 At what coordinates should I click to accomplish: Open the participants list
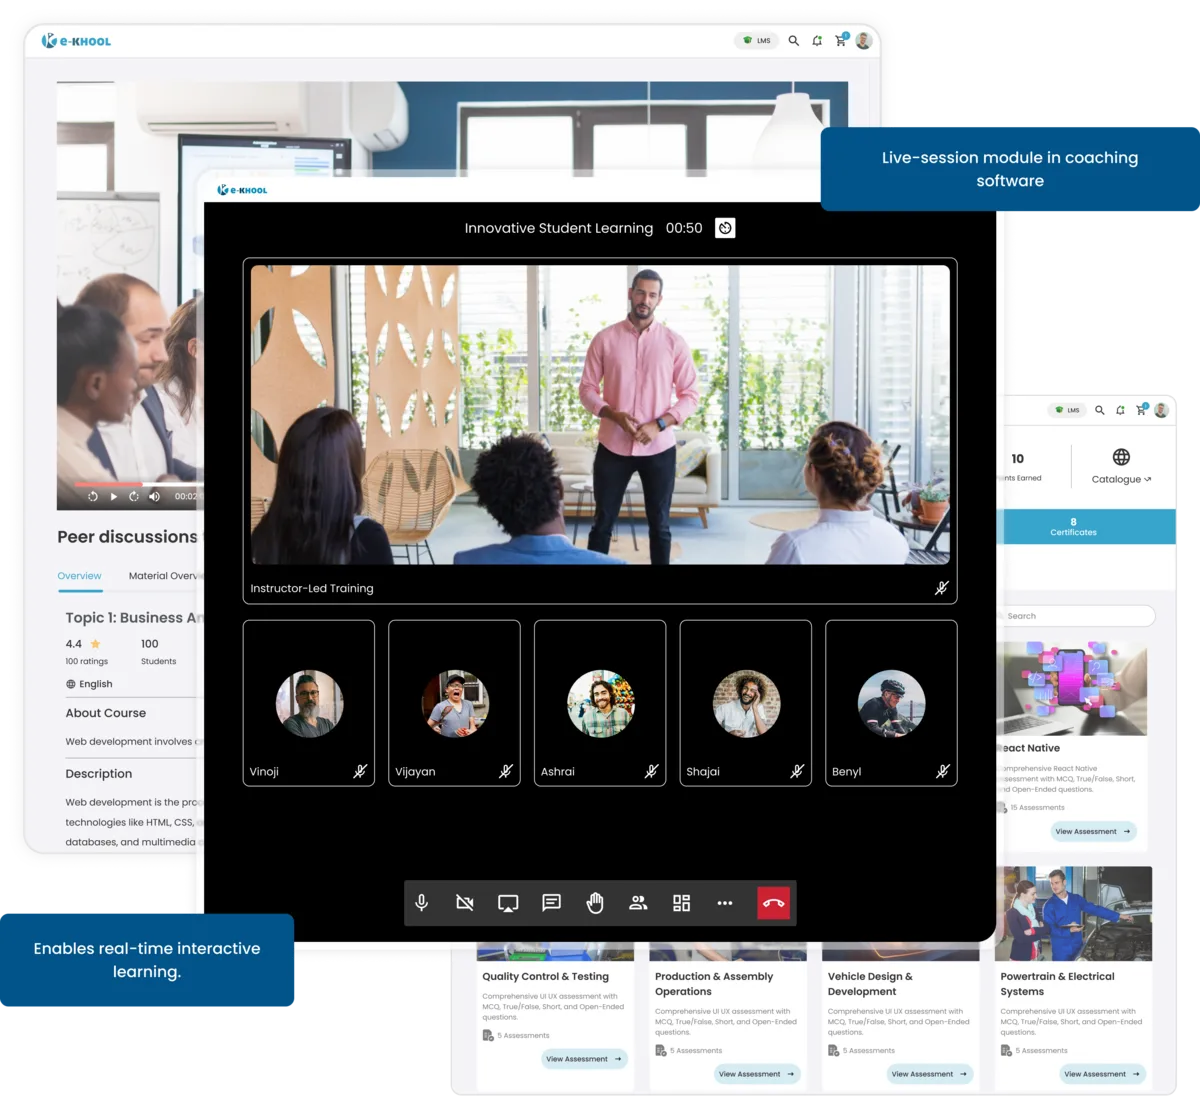coord(637,902)
